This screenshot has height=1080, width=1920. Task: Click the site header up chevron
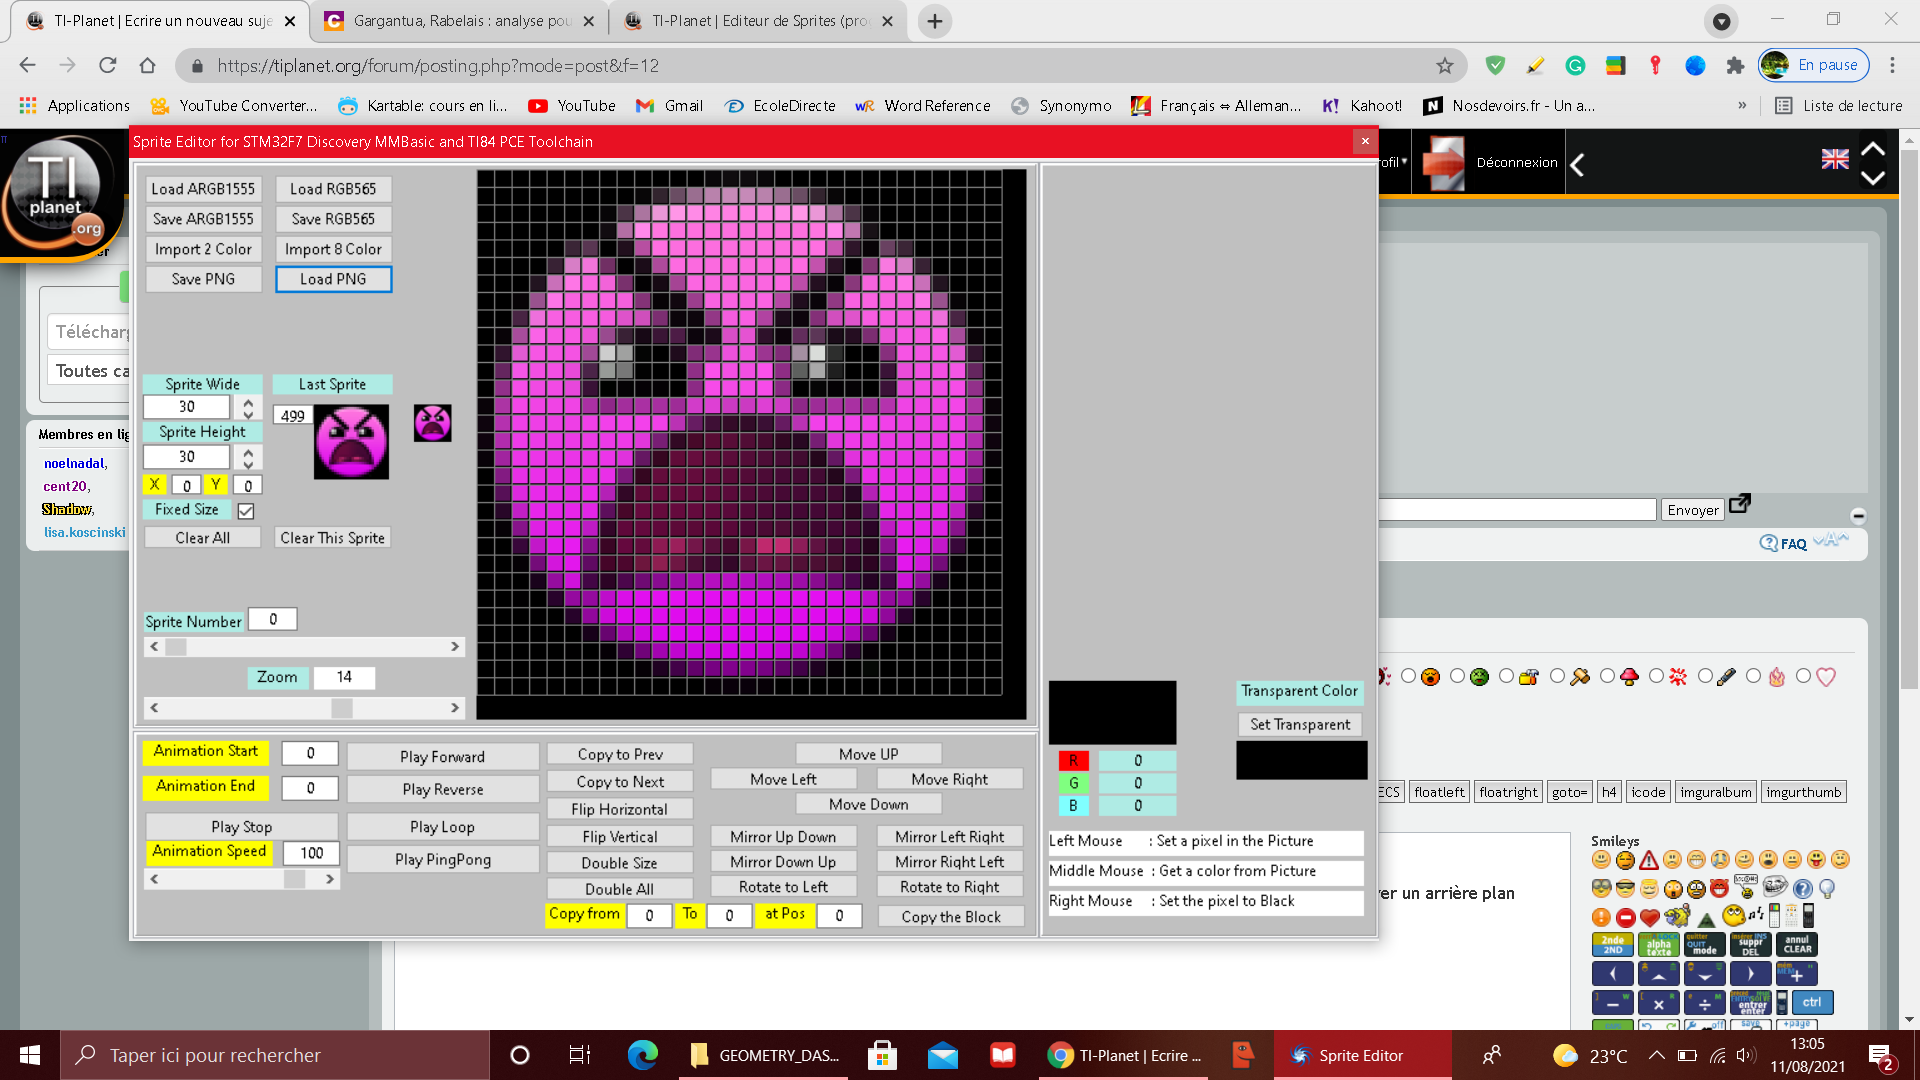[x=1873, y=148]
